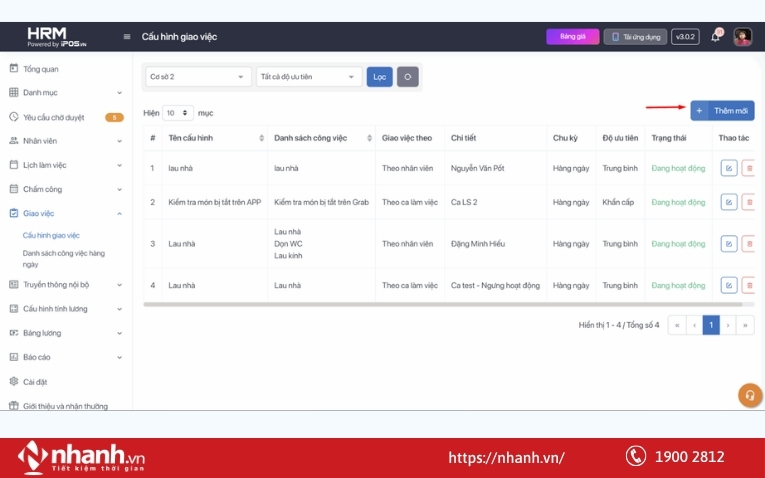Click the 'Thêm mới' button

722,110
